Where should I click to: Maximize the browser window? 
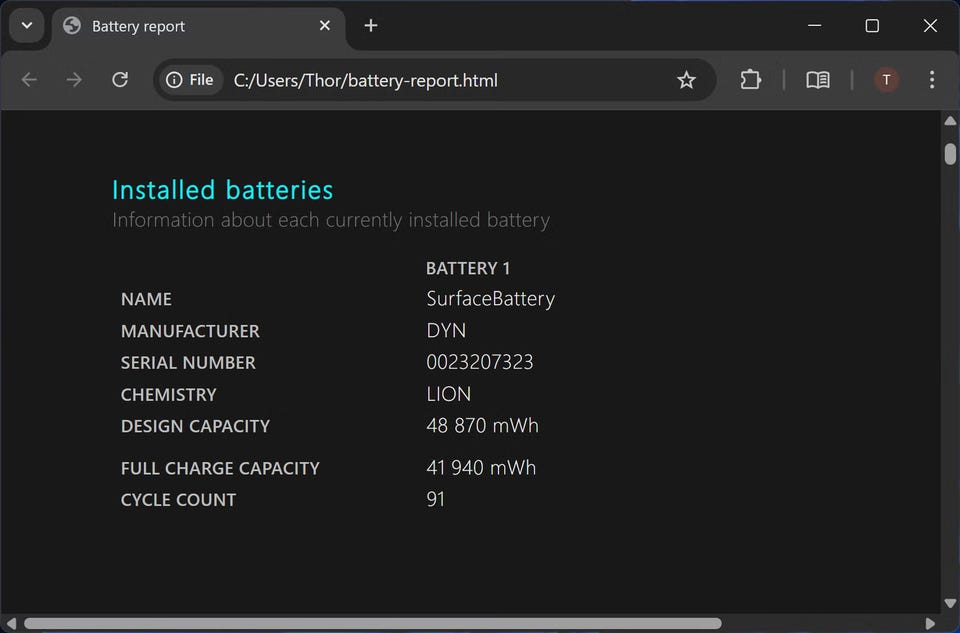pos(872,26)
